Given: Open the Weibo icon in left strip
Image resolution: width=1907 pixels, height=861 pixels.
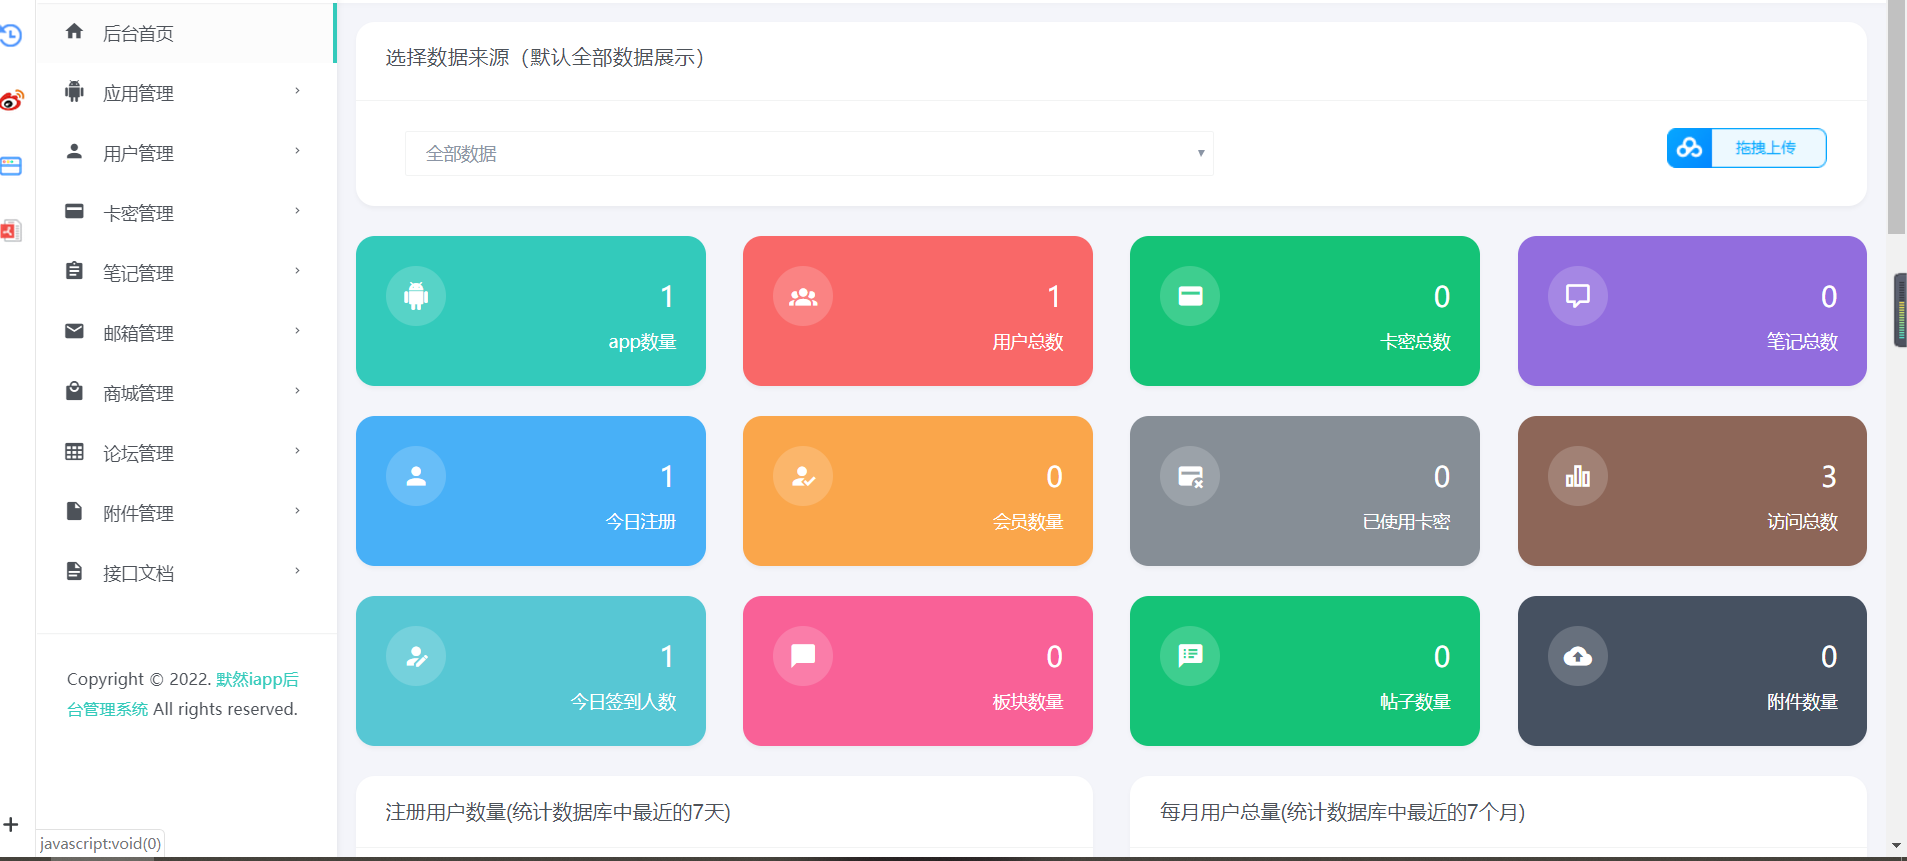Looking at the screenshot, I should (x=11, y=100).
